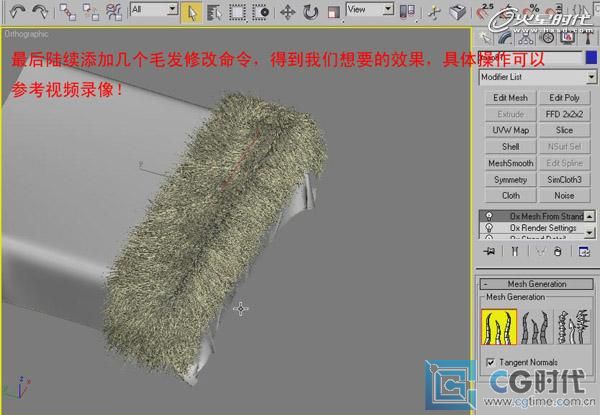The height and width of the screenshot is (415, 600).
Task: Open the 'View' reference coordinate dropdown
Action: (x=370, y=9)
